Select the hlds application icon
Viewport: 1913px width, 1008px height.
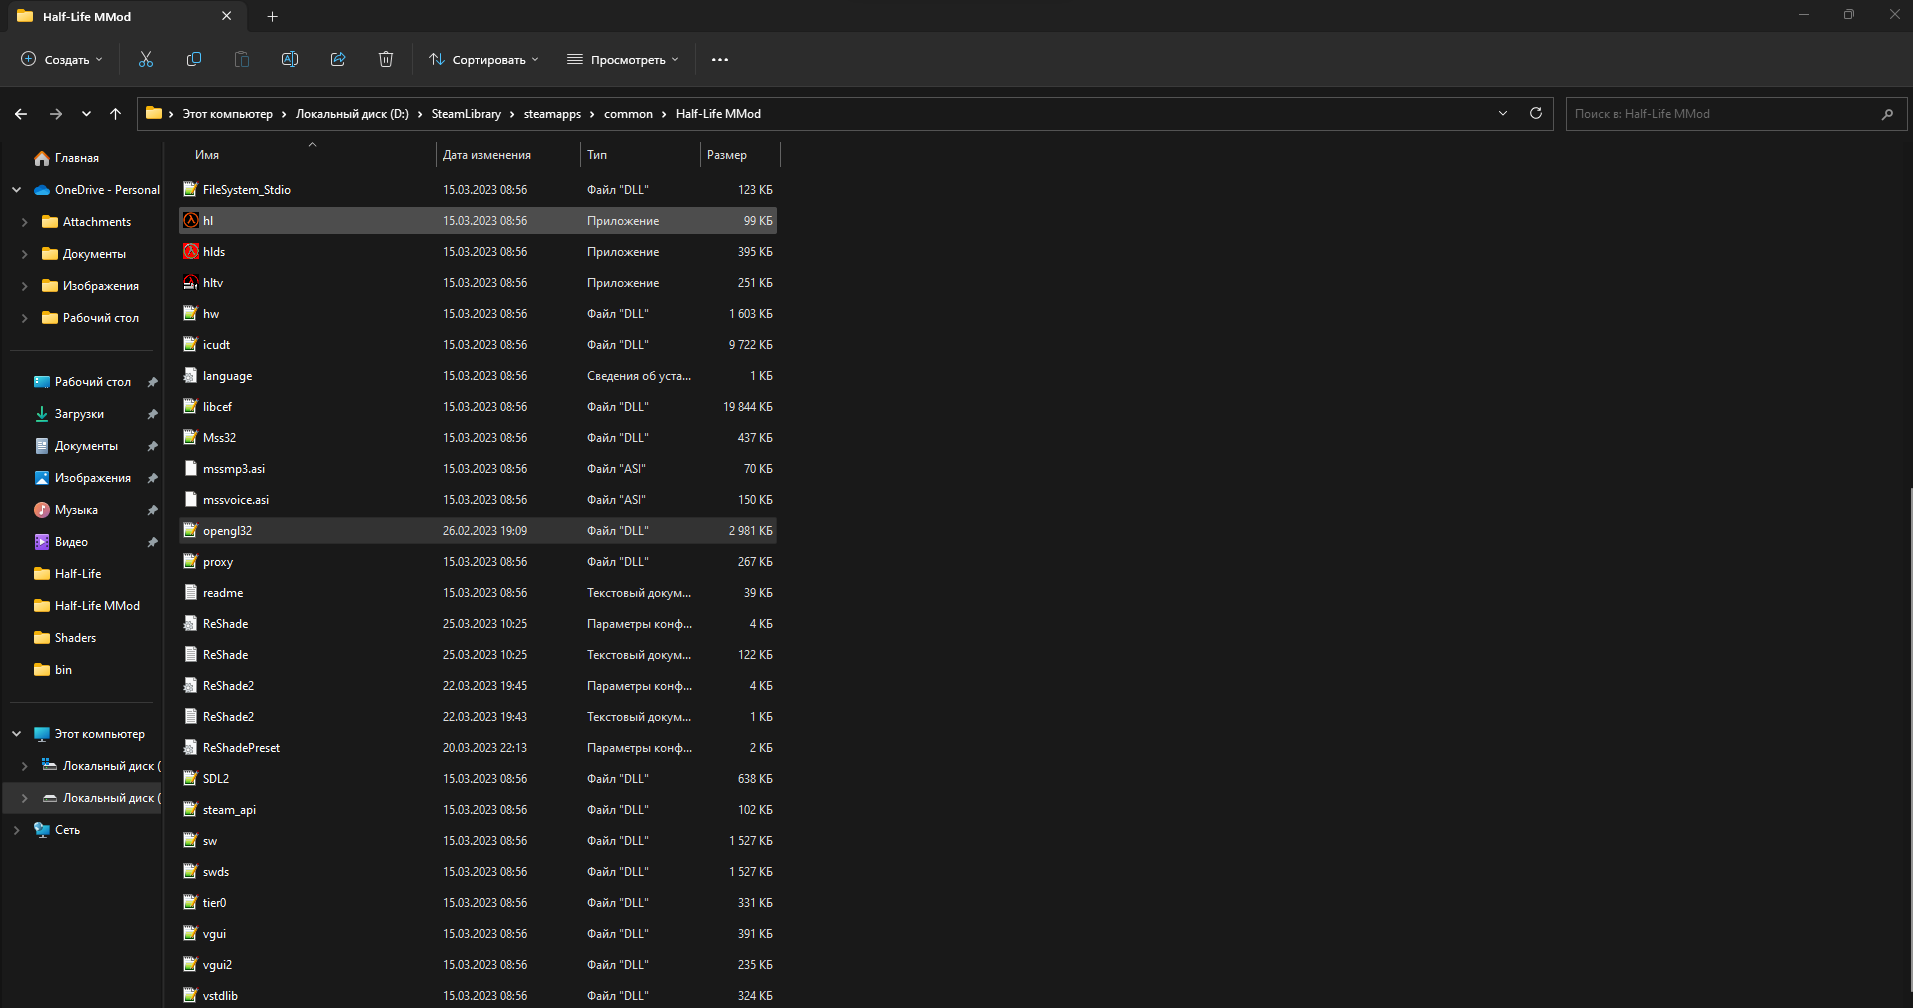191,251
